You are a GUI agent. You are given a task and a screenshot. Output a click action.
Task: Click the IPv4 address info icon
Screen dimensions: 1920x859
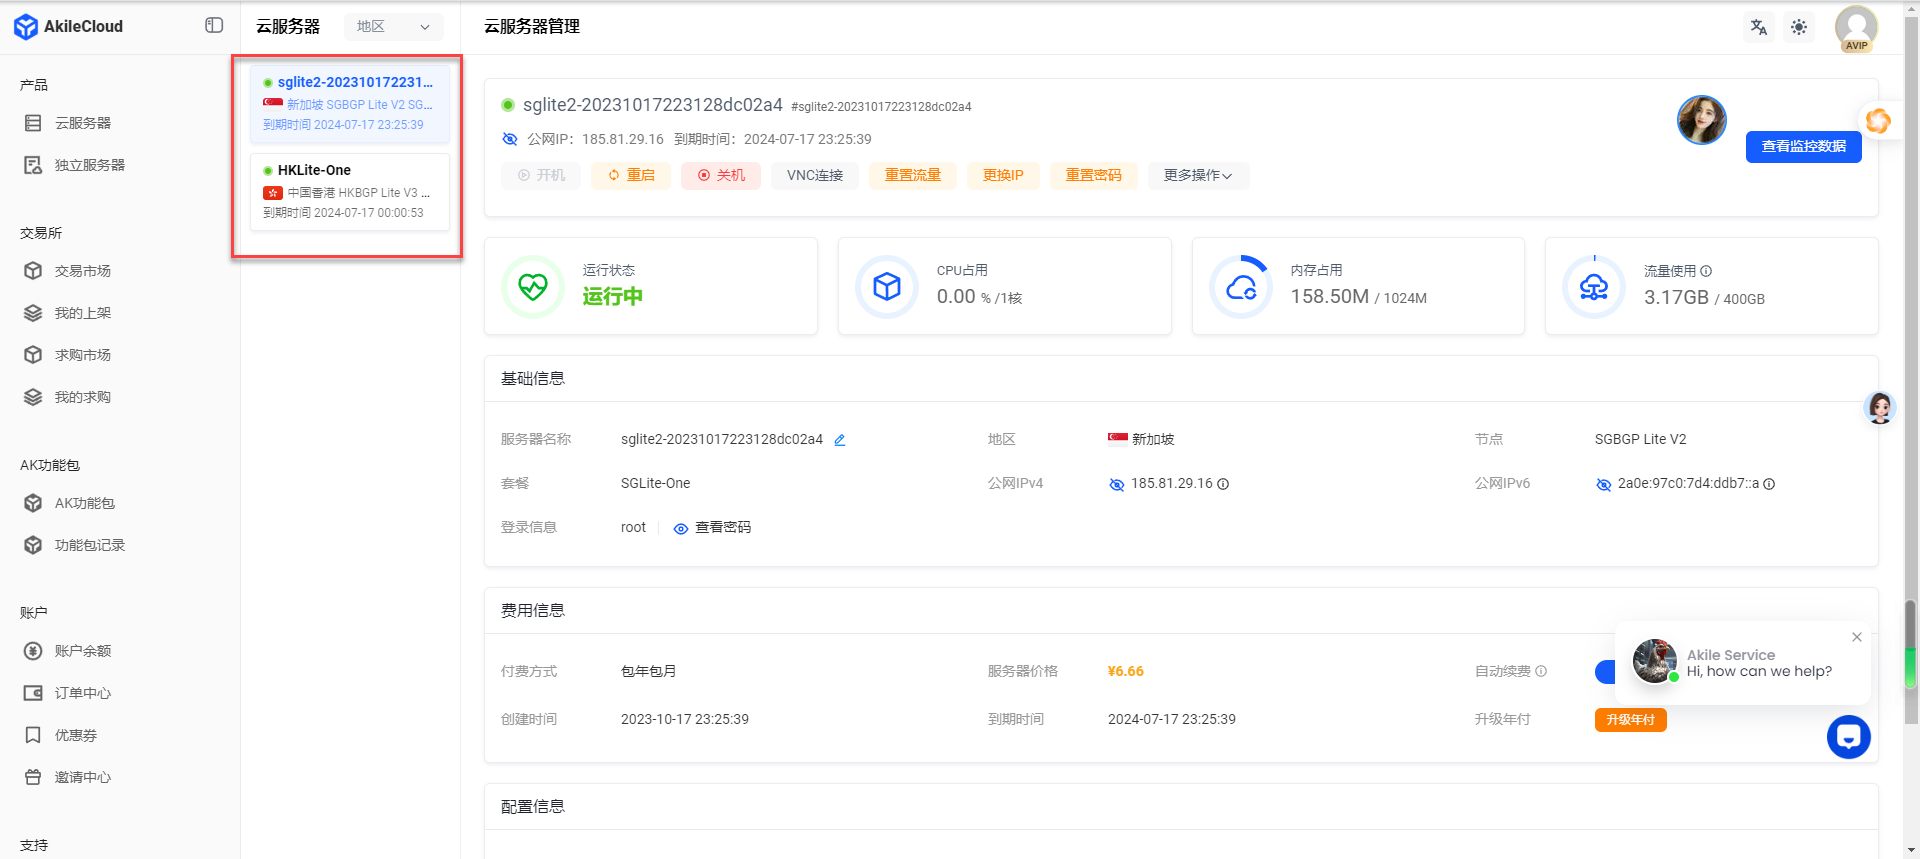(1223, 484)
